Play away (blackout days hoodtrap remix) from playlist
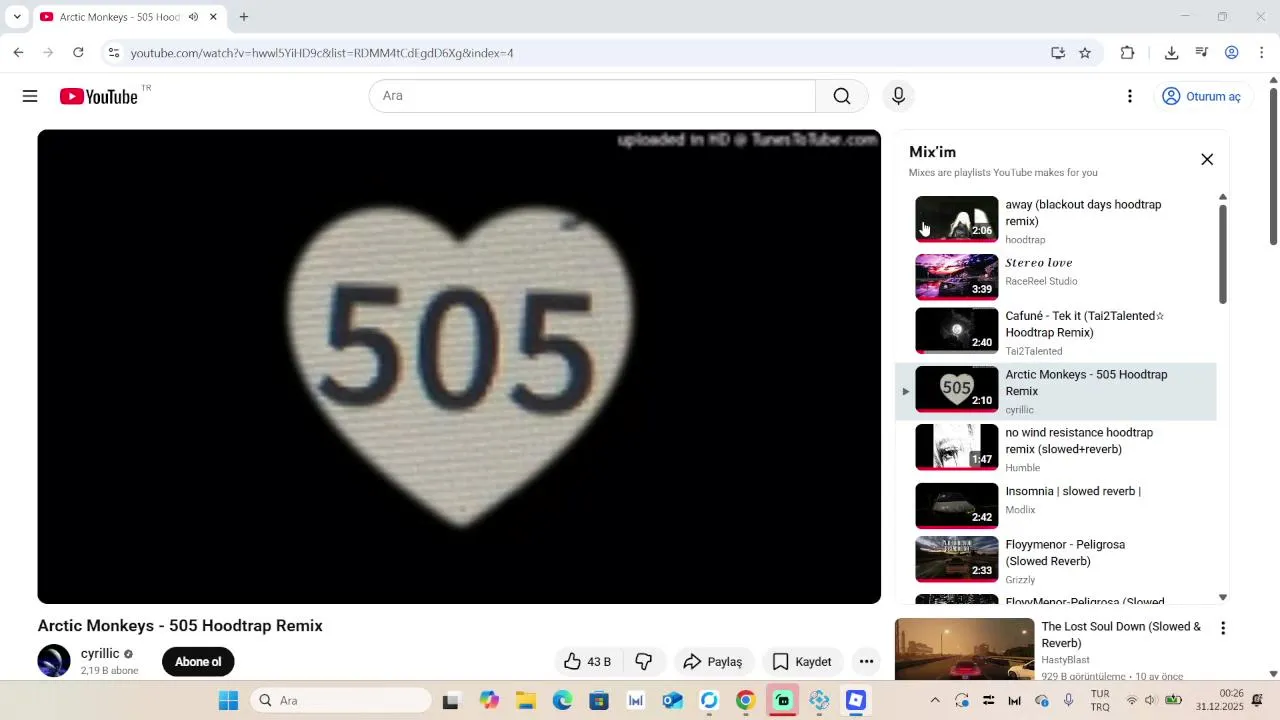1280x720 pixels. click(x=1056, y=220)
